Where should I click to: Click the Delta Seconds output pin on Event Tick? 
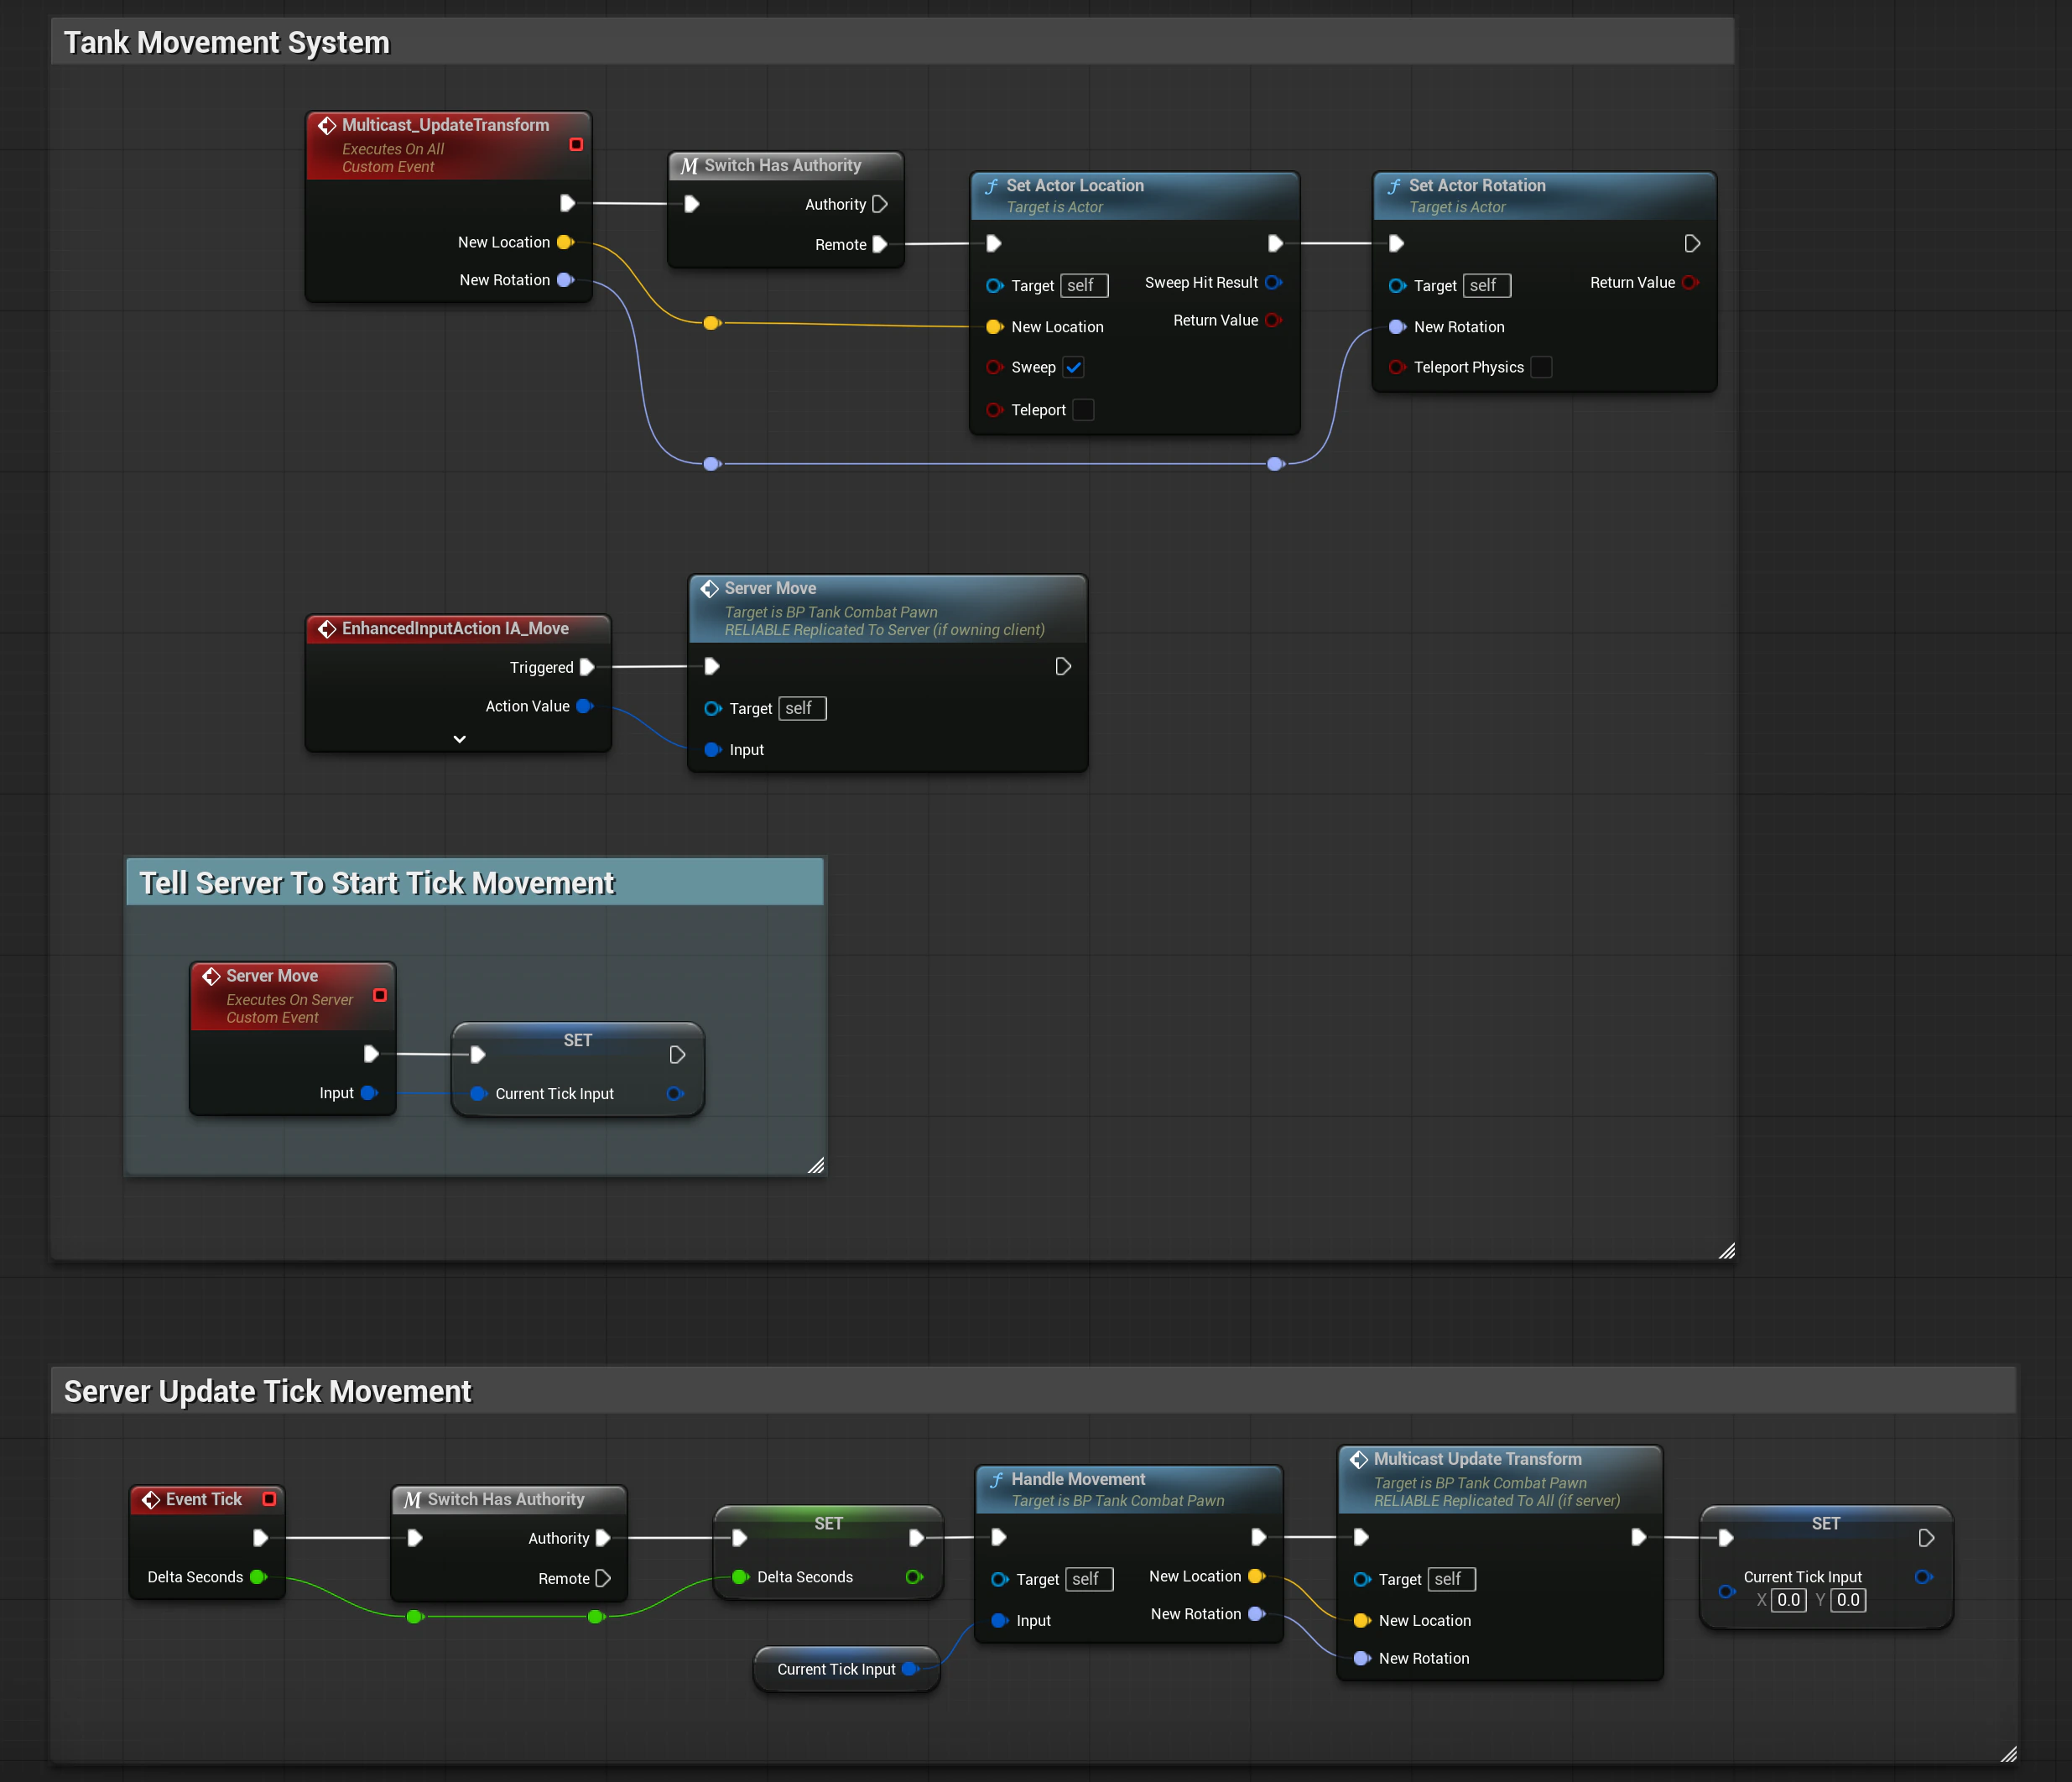tap(258, 1577)
